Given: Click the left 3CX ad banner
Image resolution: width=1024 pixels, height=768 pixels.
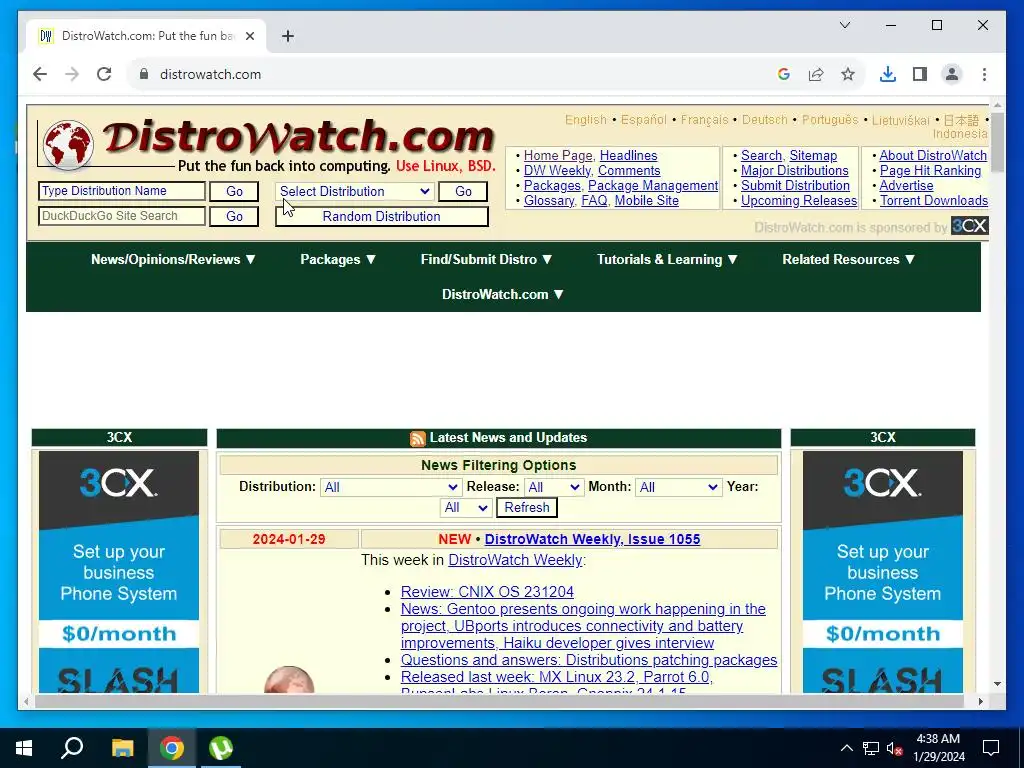Looking at the screenshot, I should pyautogui.click(x=119, y=571).
